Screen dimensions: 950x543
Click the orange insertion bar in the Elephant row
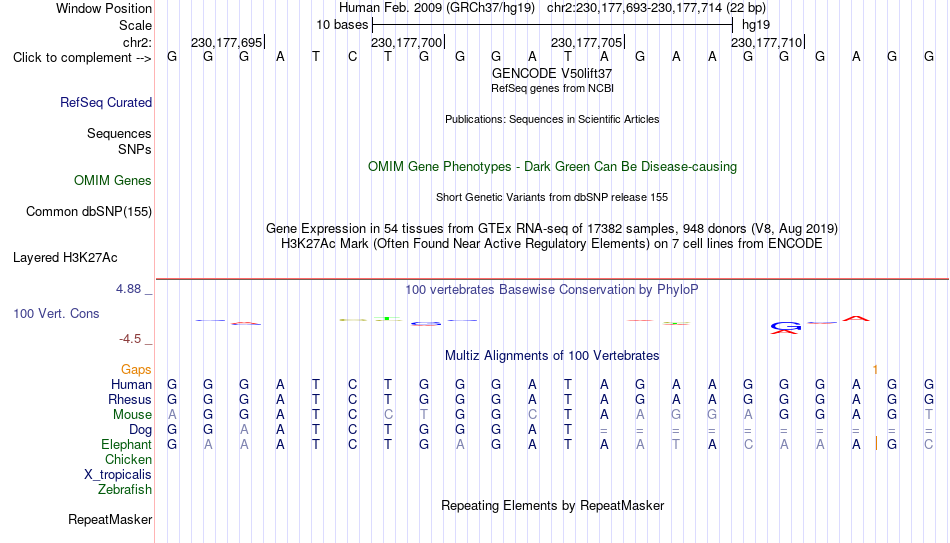(x=876, y=443)
